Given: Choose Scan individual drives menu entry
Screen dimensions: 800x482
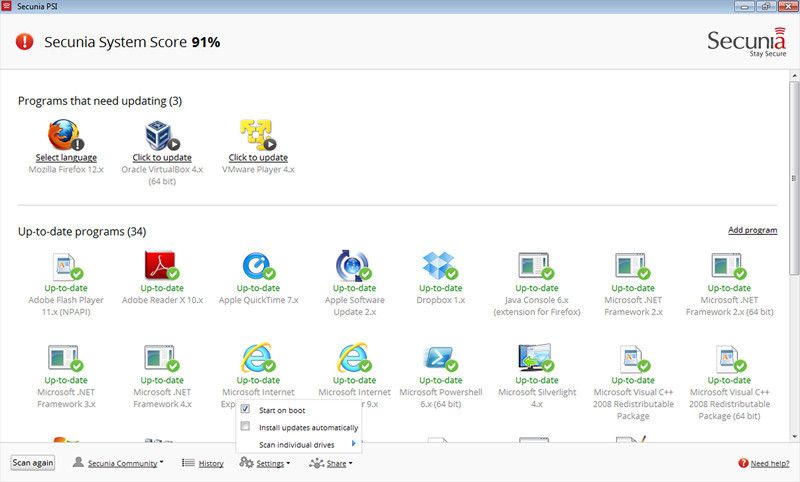Looking at the screenshot, I should (298, 444).
